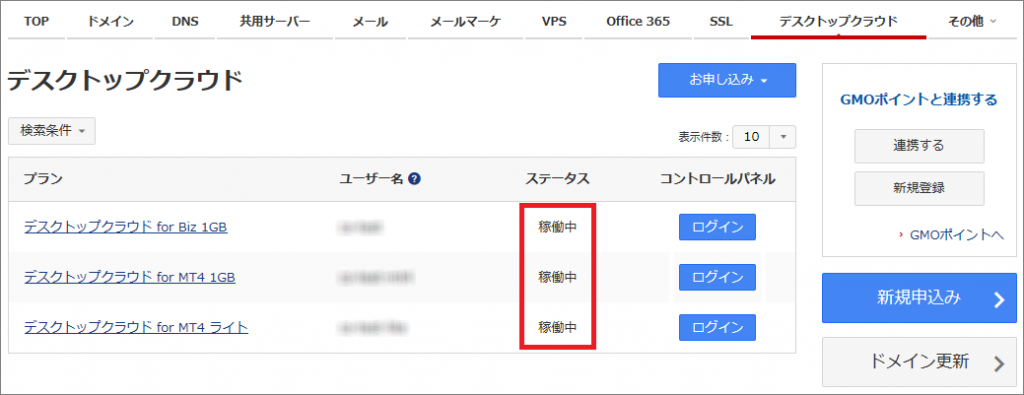Image resolution: width=1024 pixels, height=395 pixels.
Task: Click 稼働中 status for MT4 ライト
Action: (558, 327)
